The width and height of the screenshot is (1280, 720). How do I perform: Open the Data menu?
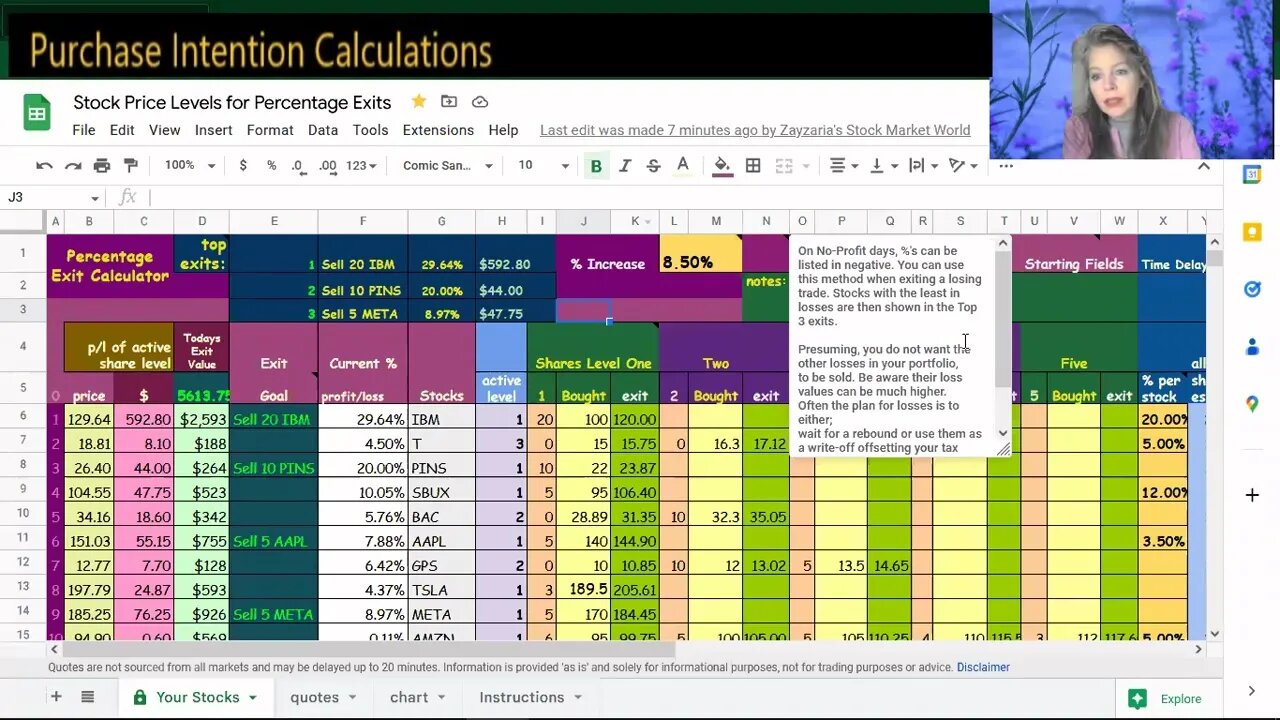pos(322,130)
